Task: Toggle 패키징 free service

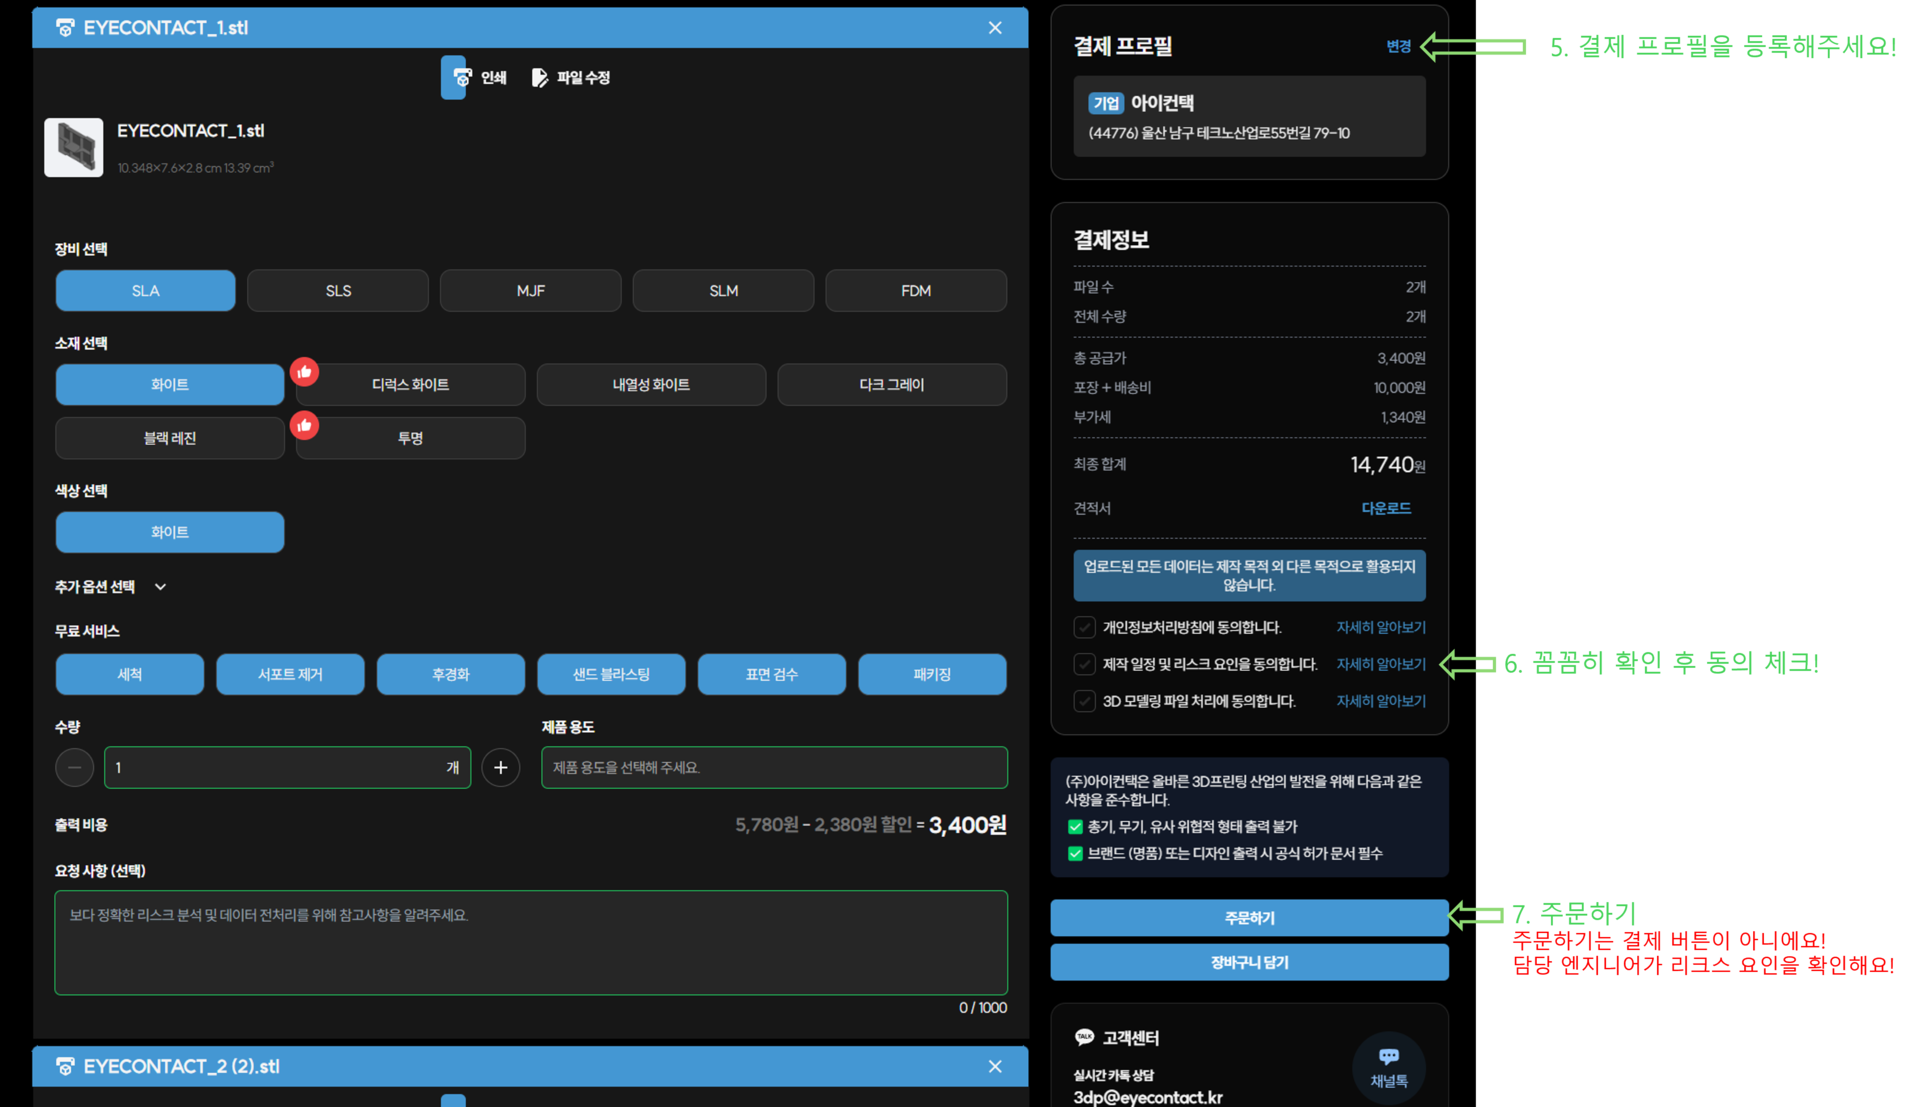Action: click(932, 674)
